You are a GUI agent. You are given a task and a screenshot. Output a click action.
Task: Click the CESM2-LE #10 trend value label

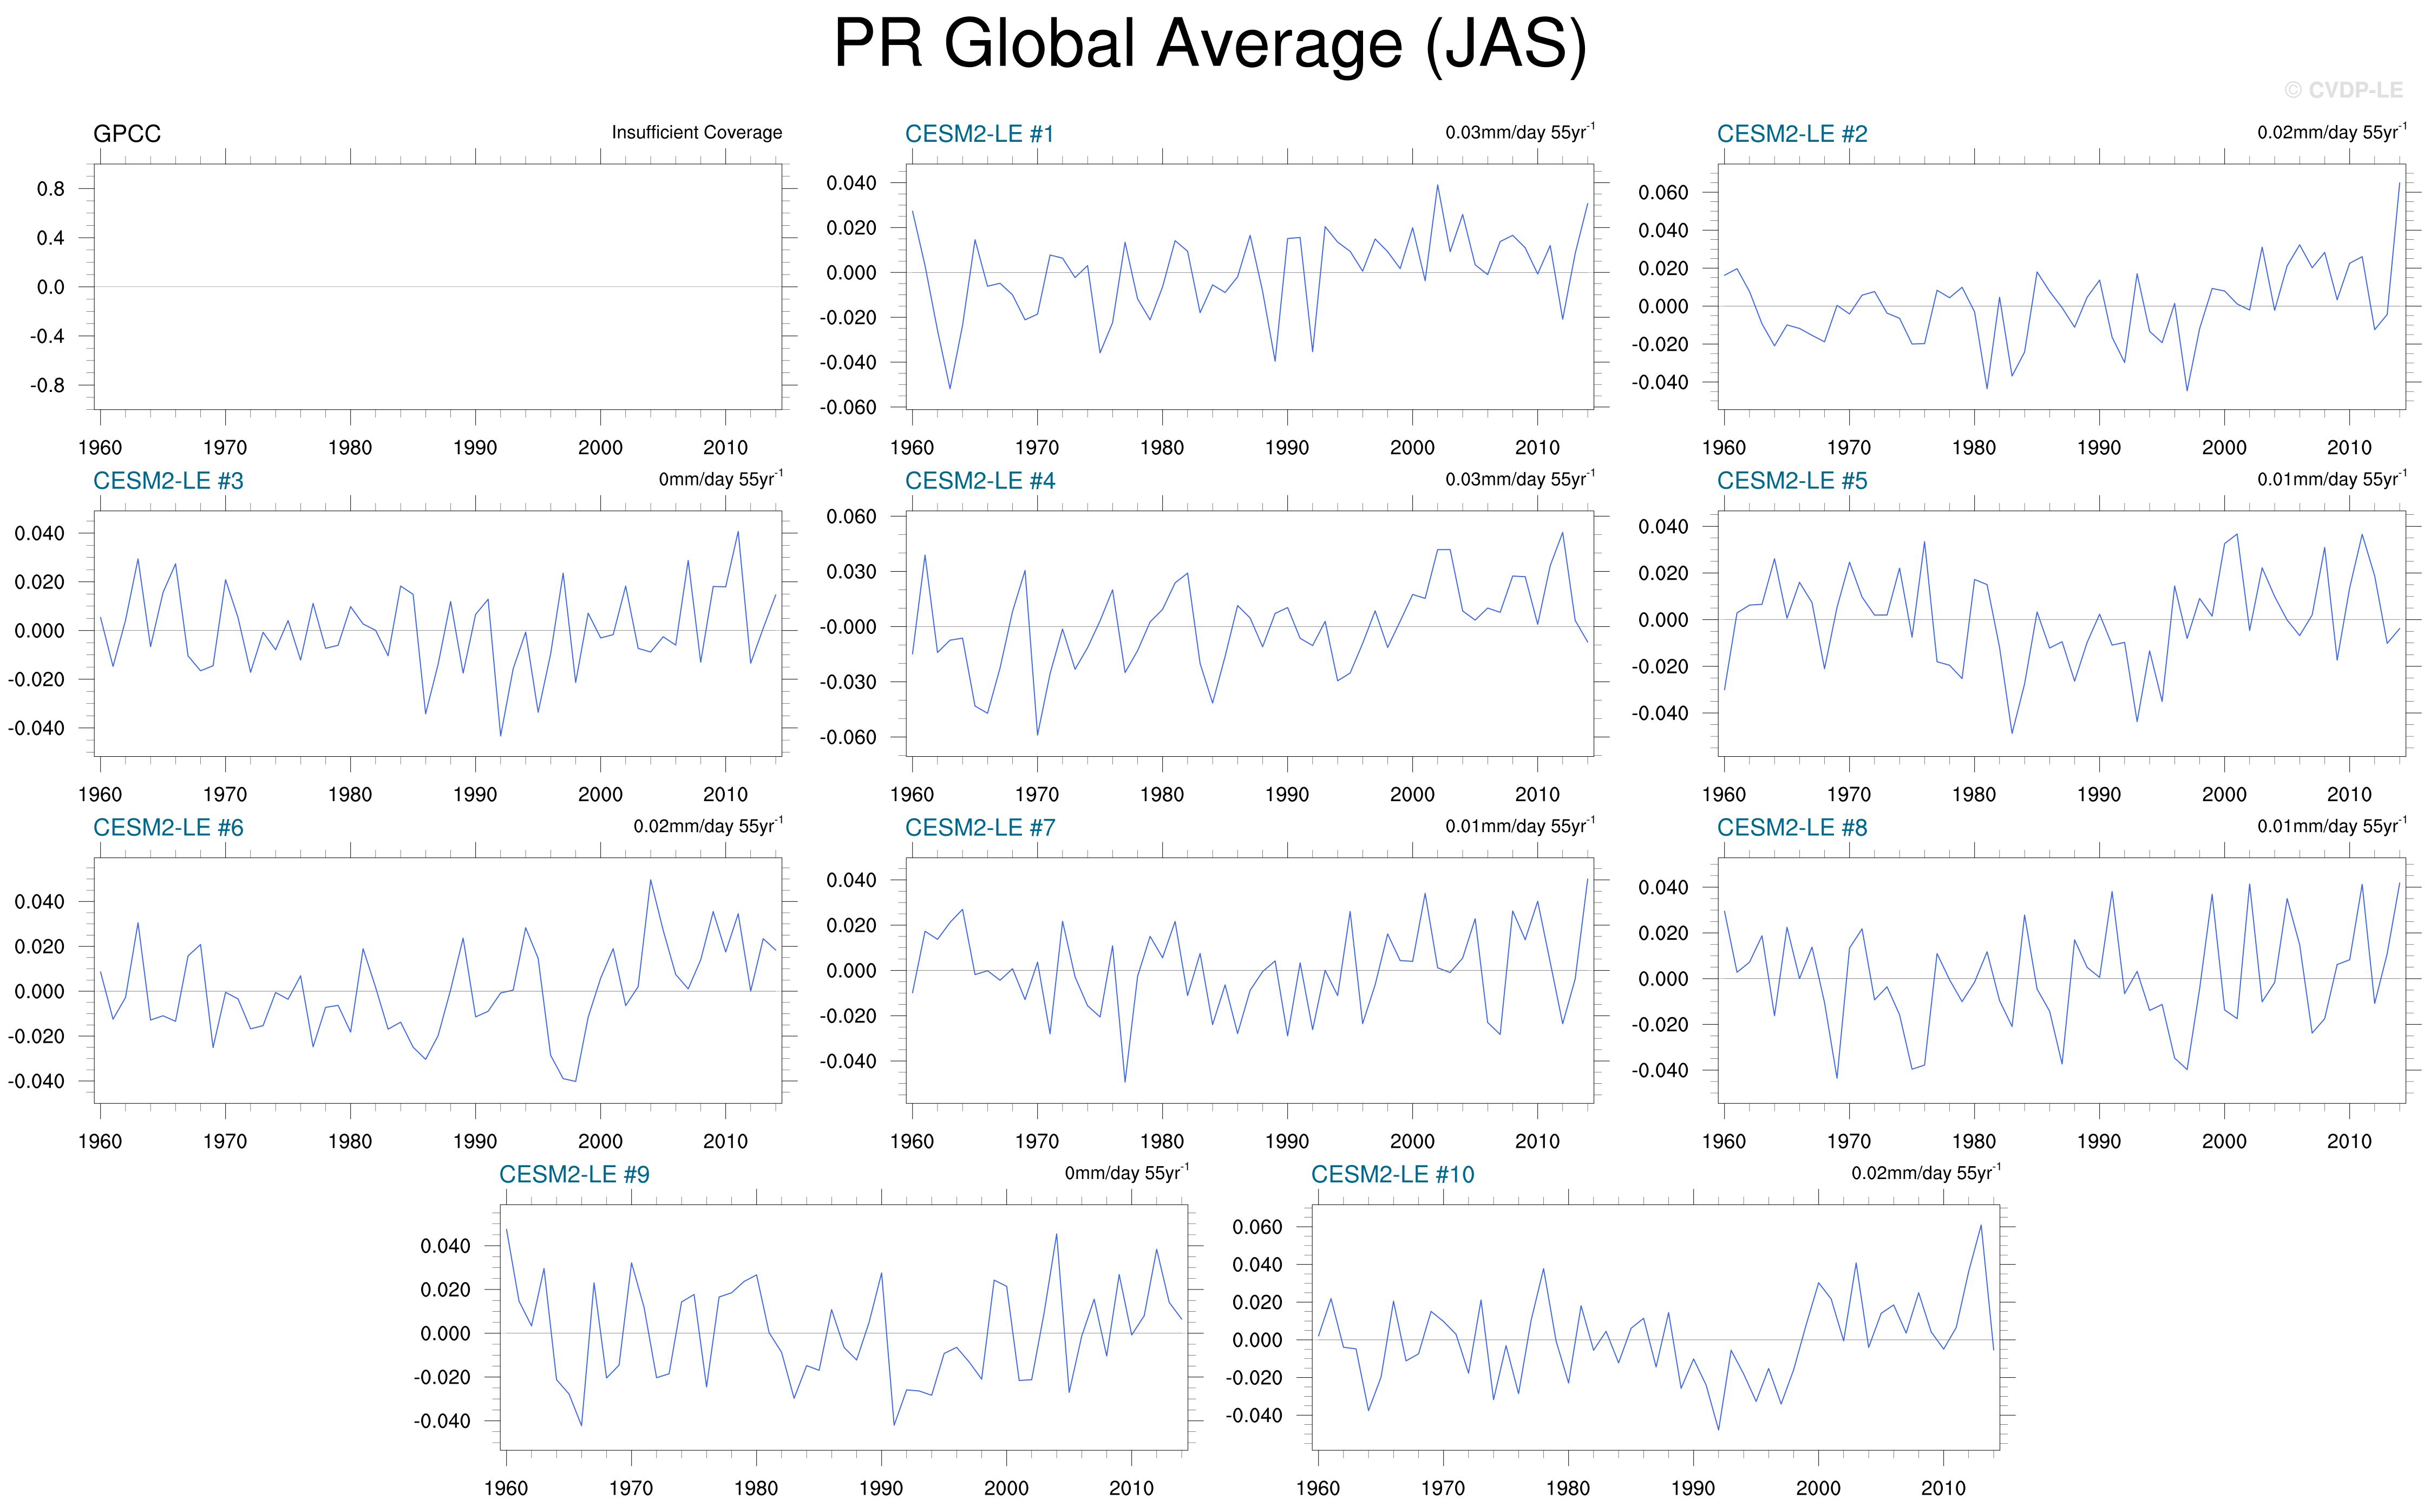pos(1925,1173)
